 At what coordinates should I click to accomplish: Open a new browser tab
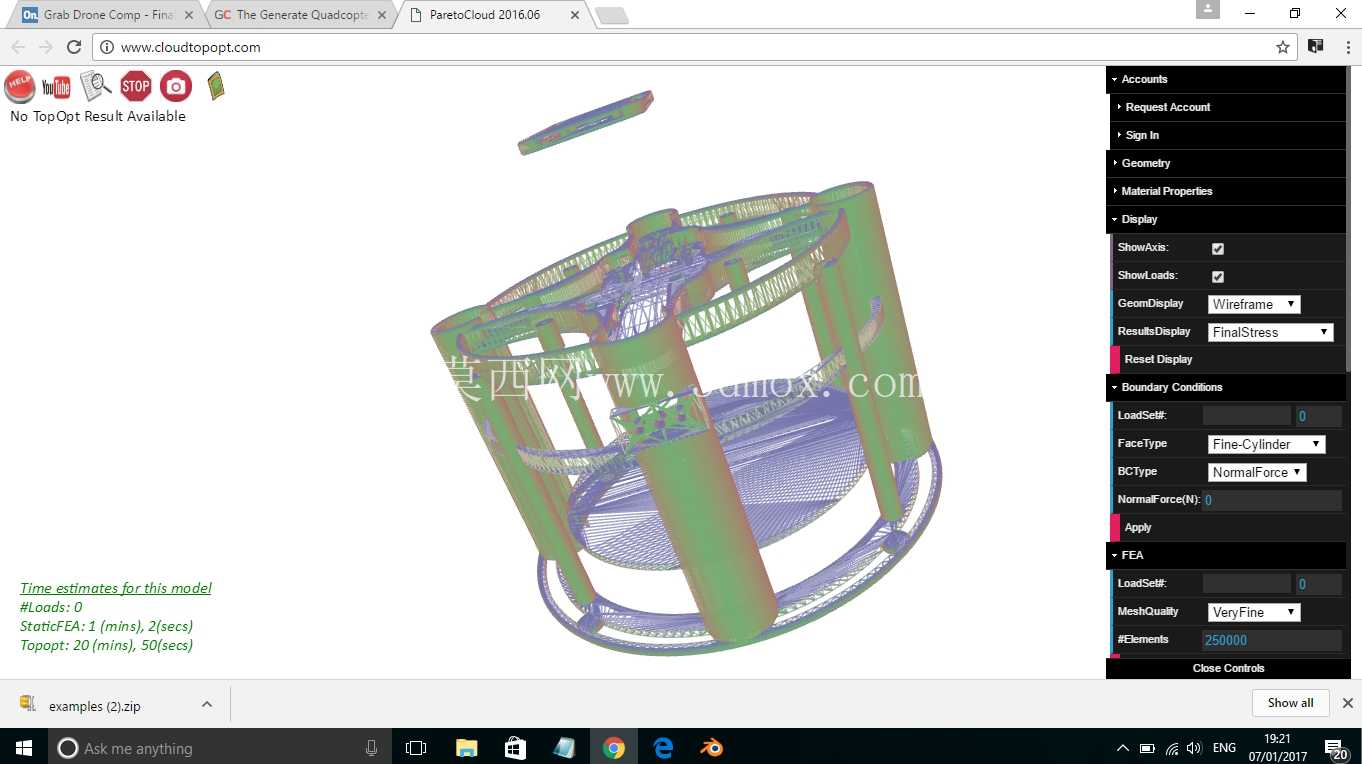[611, 15]
